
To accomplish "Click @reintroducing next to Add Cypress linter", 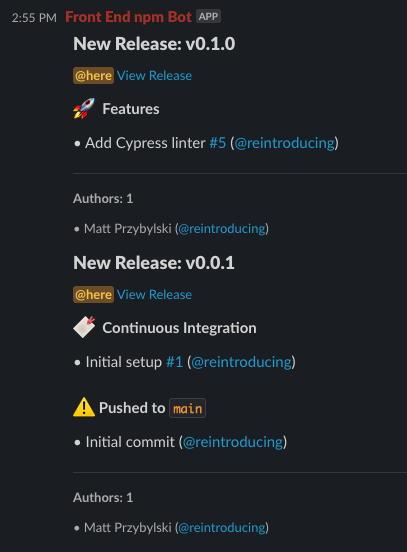I will tap(284, 143).
